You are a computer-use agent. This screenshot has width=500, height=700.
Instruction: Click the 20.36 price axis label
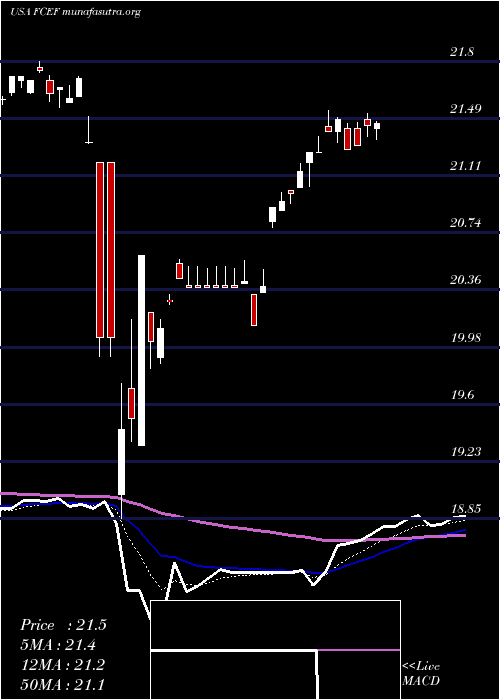pyautogui.click(x=466, y=280)
